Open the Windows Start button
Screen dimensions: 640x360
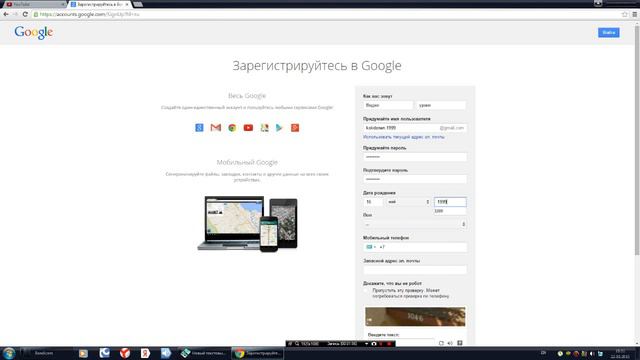tap(9, 353)
